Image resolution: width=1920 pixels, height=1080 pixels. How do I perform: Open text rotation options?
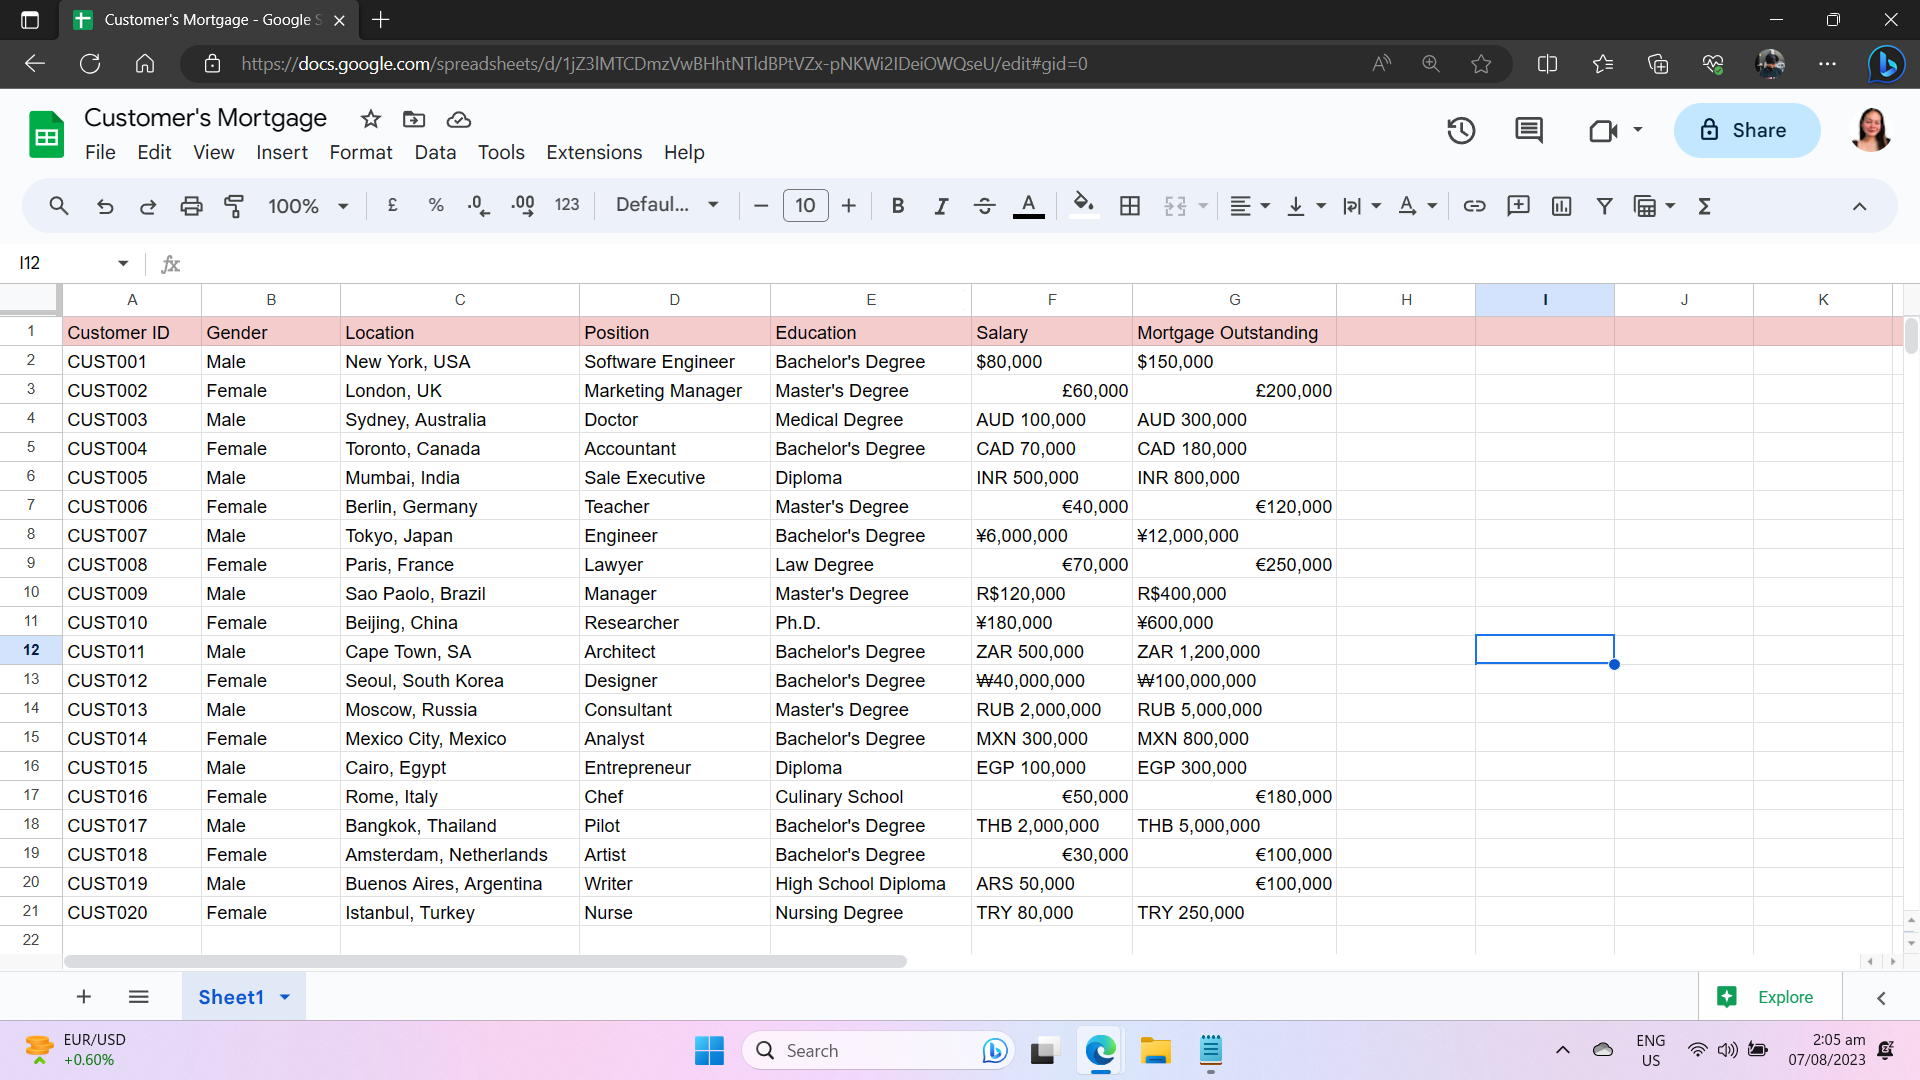1417,206
